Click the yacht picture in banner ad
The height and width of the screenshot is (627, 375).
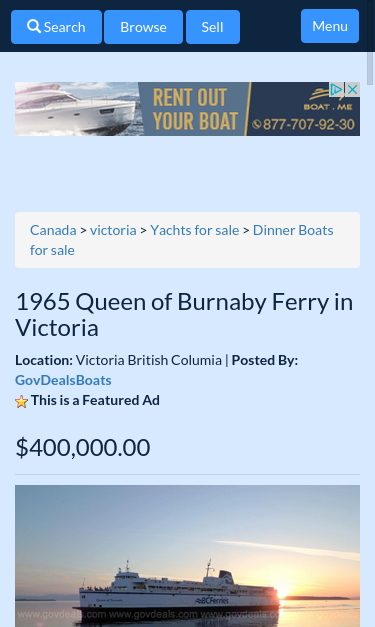point(77,109)
